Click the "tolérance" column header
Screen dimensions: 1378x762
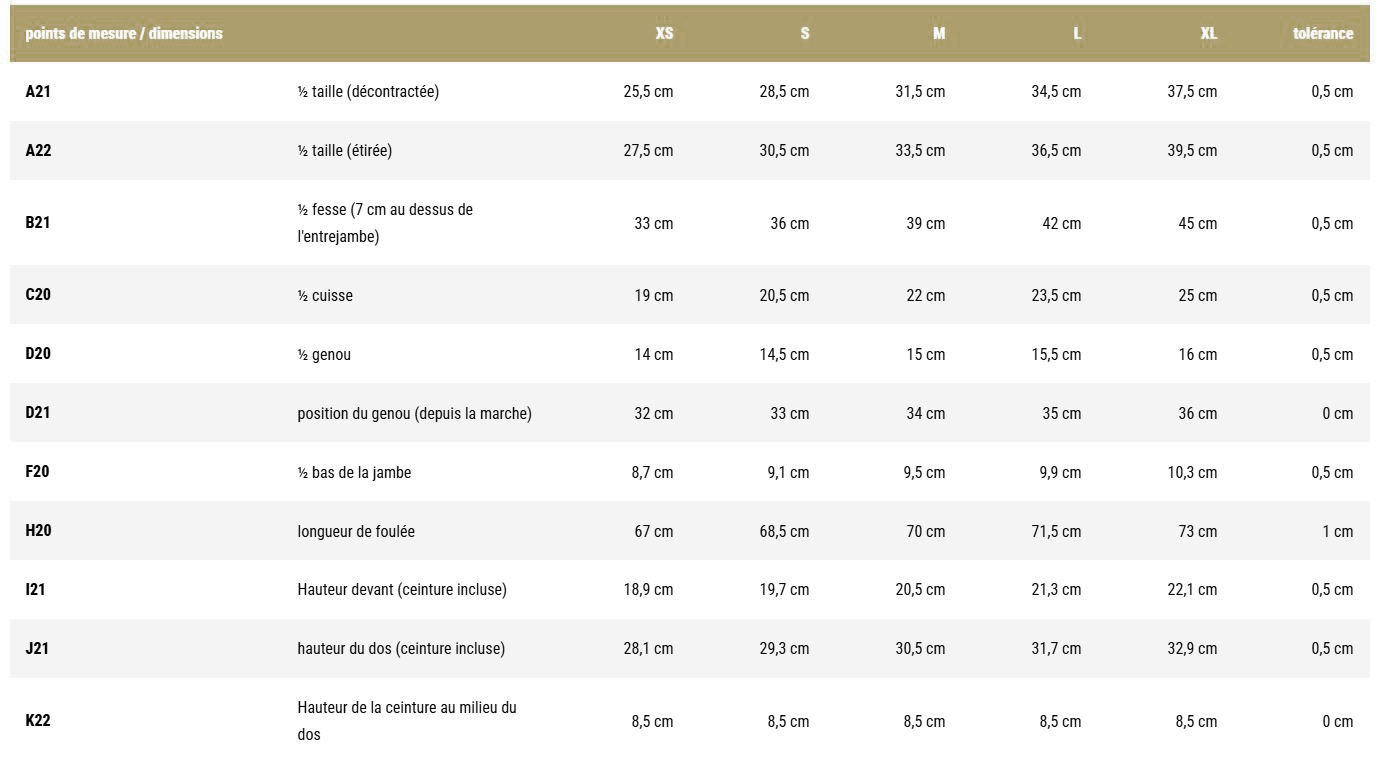tap(1322, 33)
